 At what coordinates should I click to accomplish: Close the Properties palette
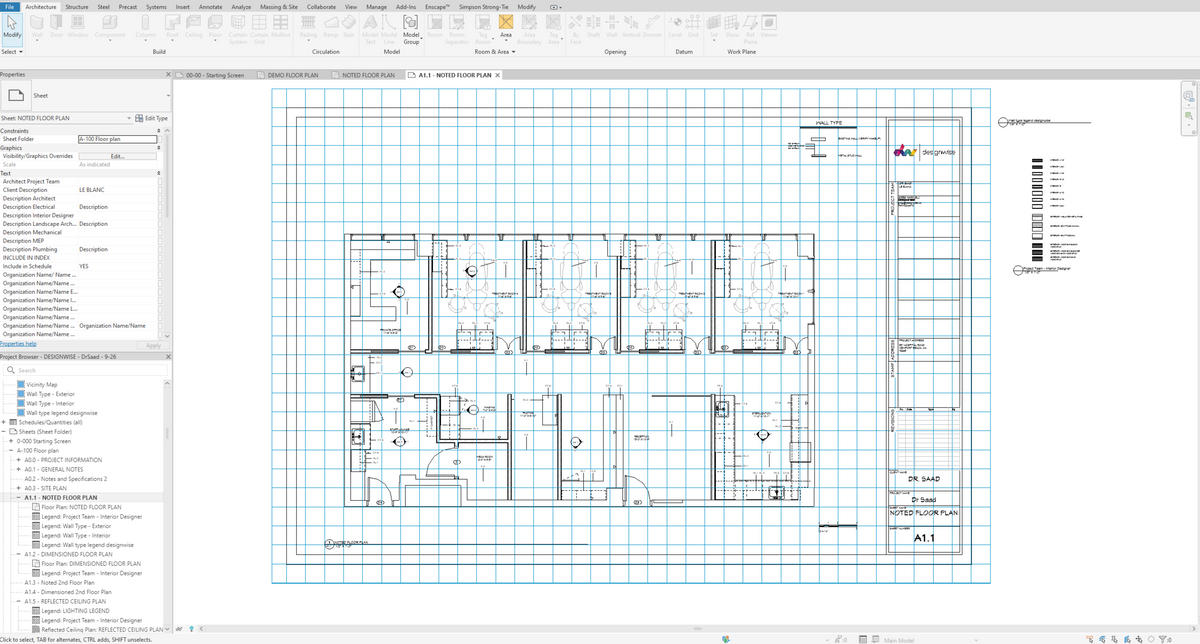168,74
